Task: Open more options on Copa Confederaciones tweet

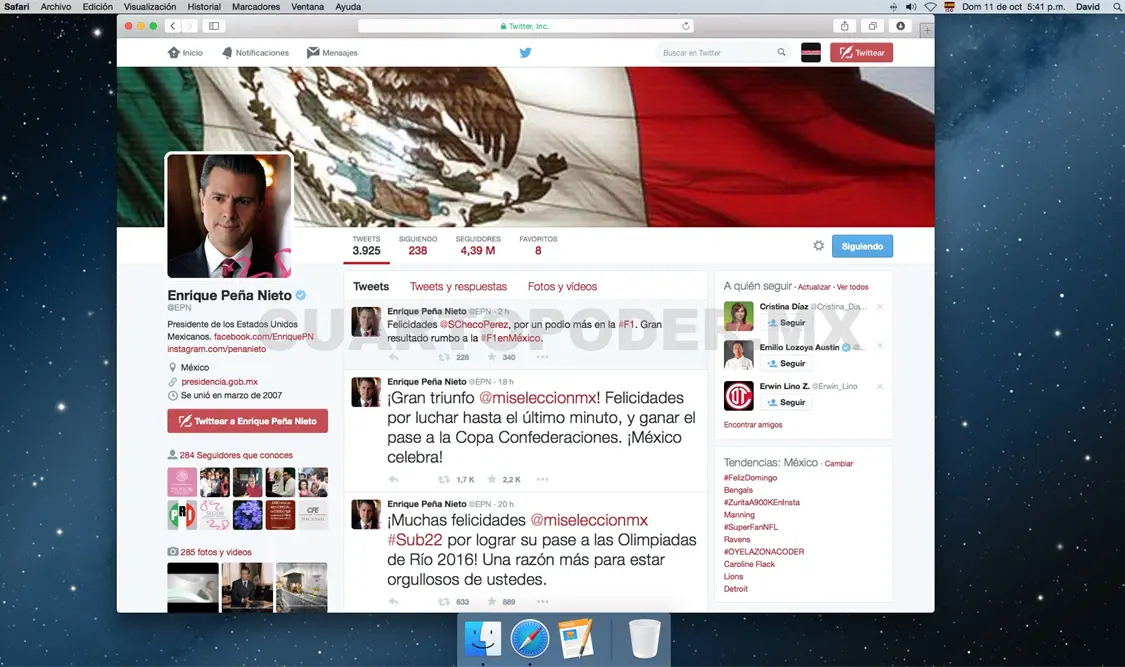Action: [x=542, y=480]
